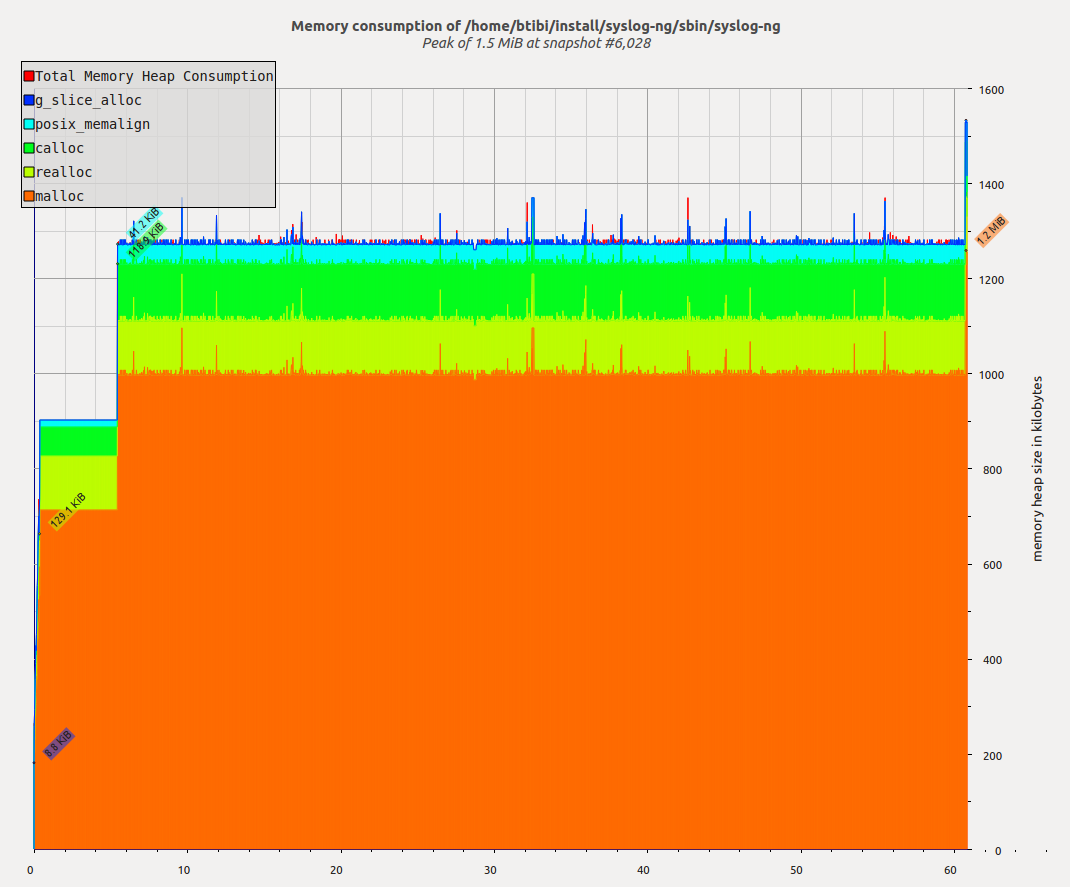Viewport: 1070px width, 887px height.
Task: Click the "Peak of 1.5 MiB" subtitle
Action: pyautogui.click(x=536, y=43)
